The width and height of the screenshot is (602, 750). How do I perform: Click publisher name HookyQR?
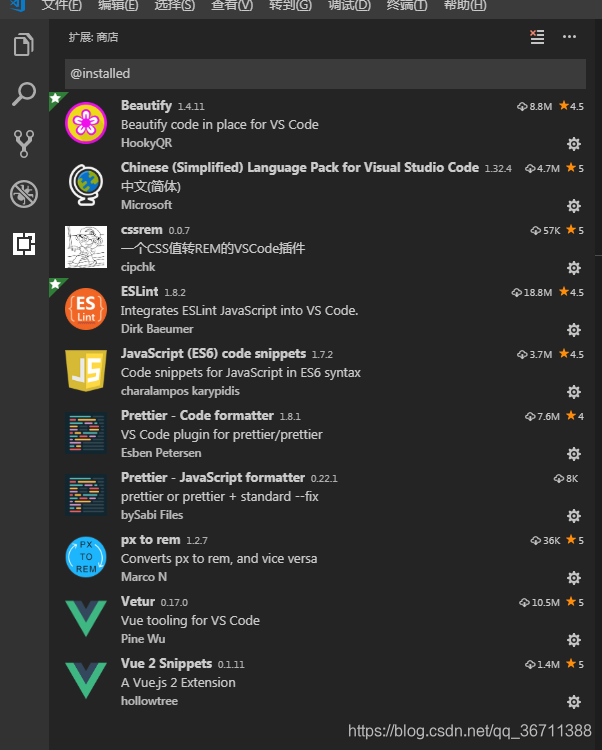pyautogui.click(x=146, y=143)
